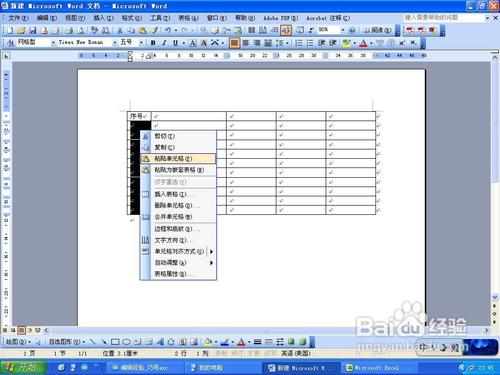
Task: Click the Character Border A icon
Action: click(193, 43)
